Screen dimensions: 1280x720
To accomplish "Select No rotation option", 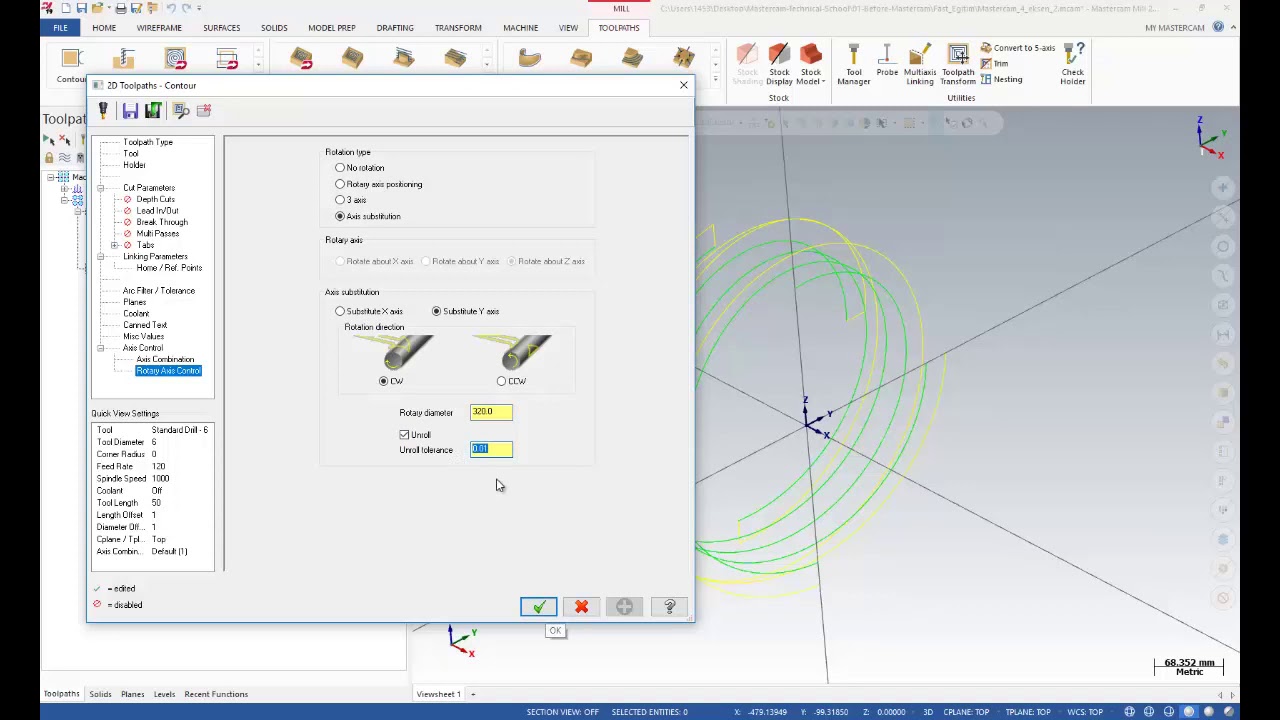I will point(340,168).
